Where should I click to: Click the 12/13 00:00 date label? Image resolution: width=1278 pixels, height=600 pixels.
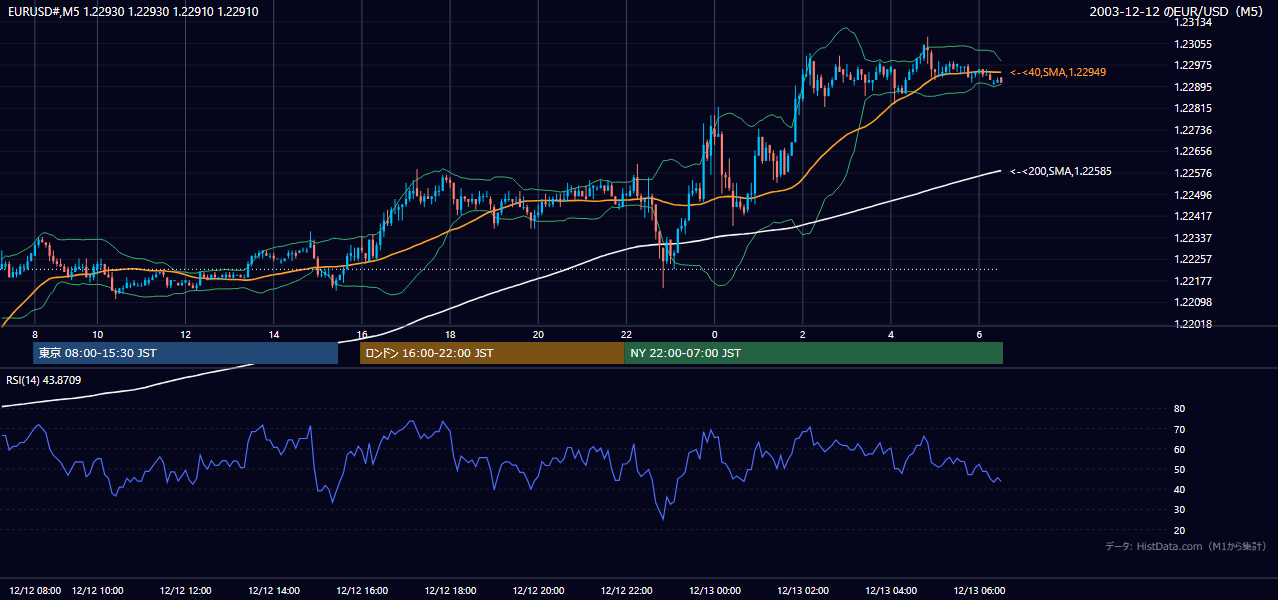[714, 590]
